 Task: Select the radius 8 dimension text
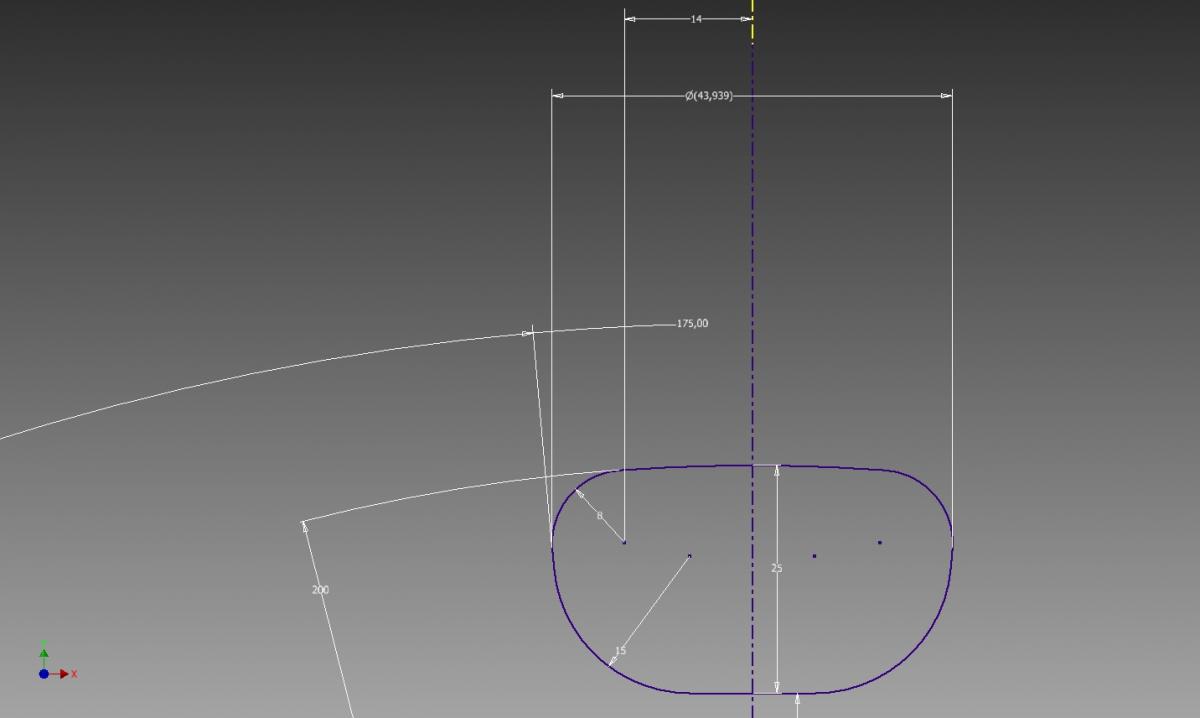[x=599, y=516]
